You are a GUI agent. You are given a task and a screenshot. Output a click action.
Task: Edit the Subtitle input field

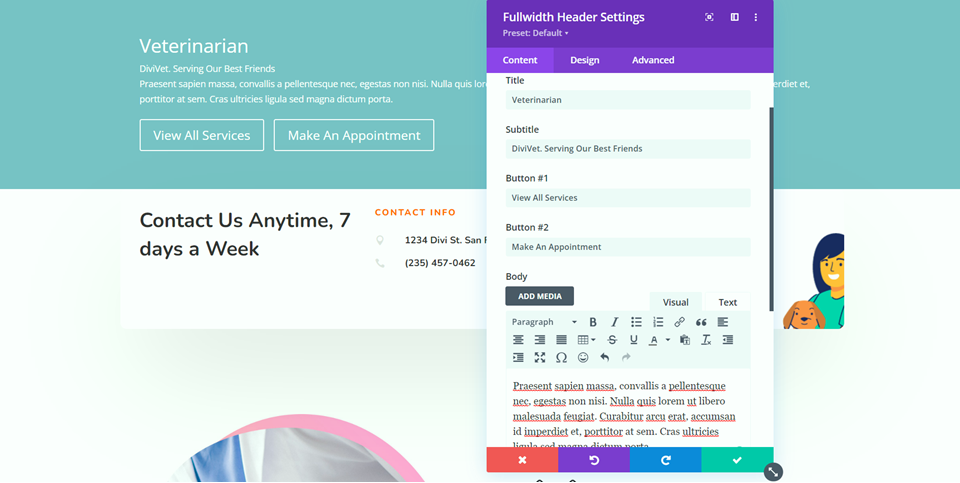[628, 149]
